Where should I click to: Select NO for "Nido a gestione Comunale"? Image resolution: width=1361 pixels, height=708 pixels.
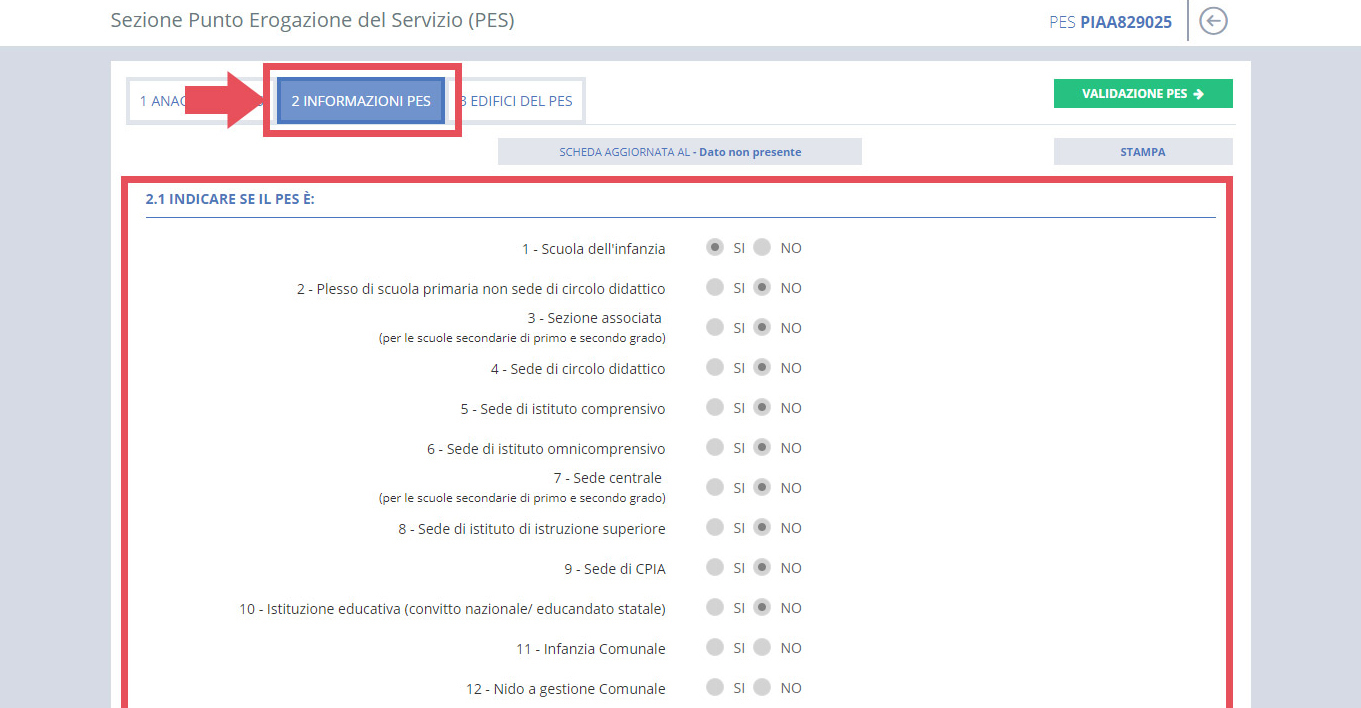coord(761,687)
